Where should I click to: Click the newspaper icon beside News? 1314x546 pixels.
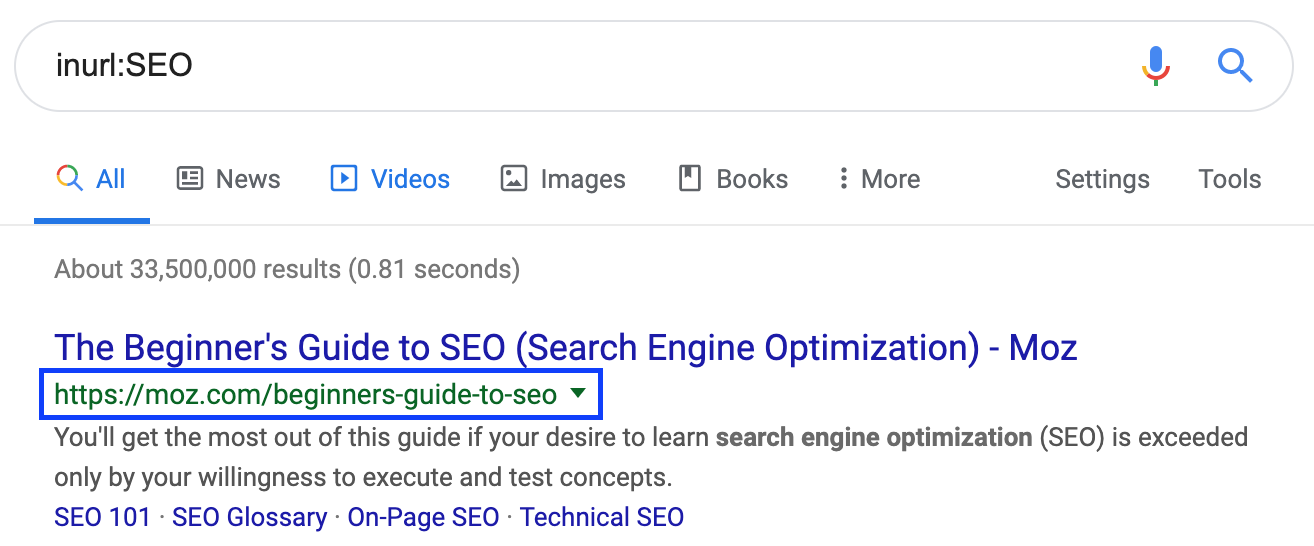pyautogui.click(x=189, y=179)
